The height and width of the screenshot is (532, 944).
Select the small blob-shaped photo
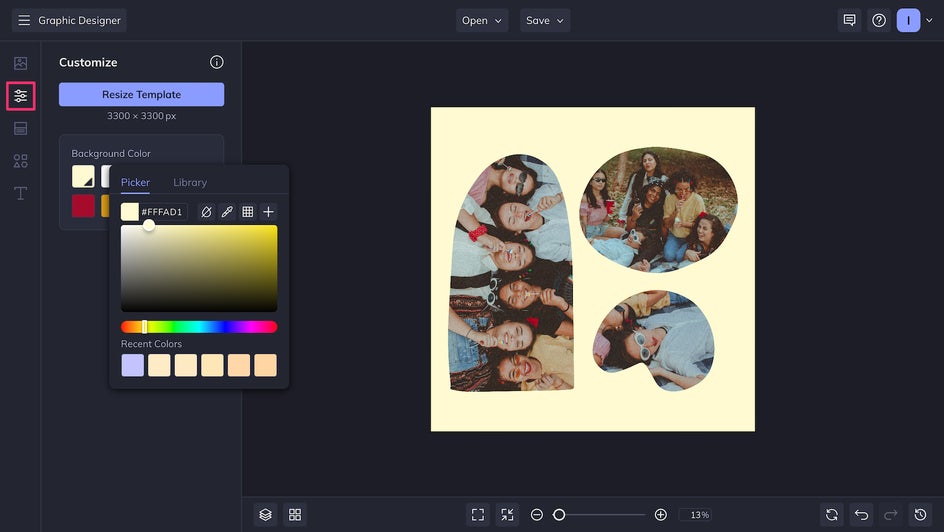654,341
